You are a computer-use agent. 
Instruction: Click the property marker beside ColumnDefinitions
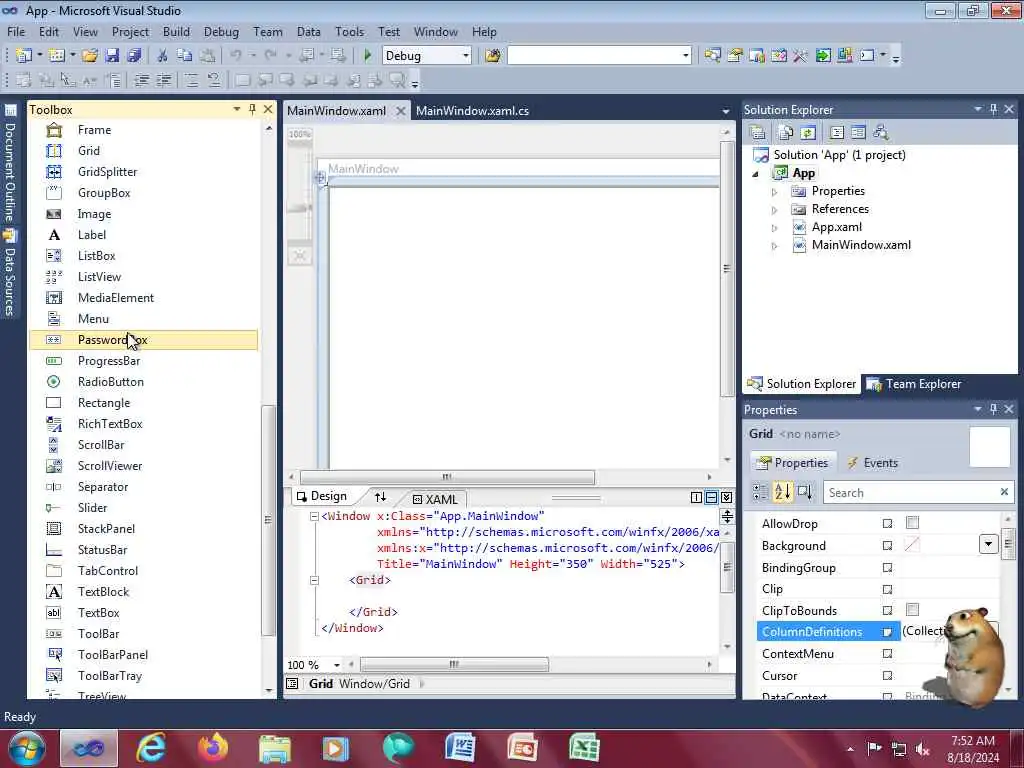(887, 632)
